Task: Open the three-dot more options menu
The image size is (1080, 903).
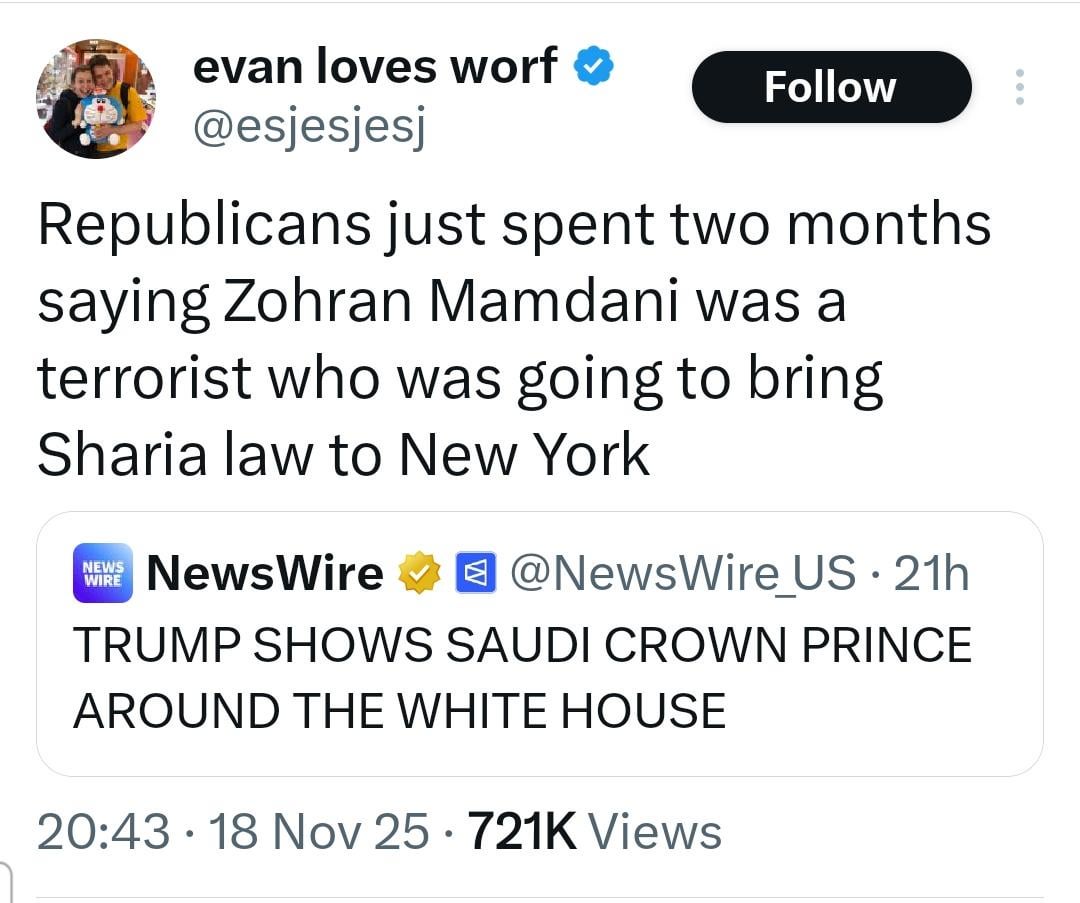Action: pos(1019,87)
